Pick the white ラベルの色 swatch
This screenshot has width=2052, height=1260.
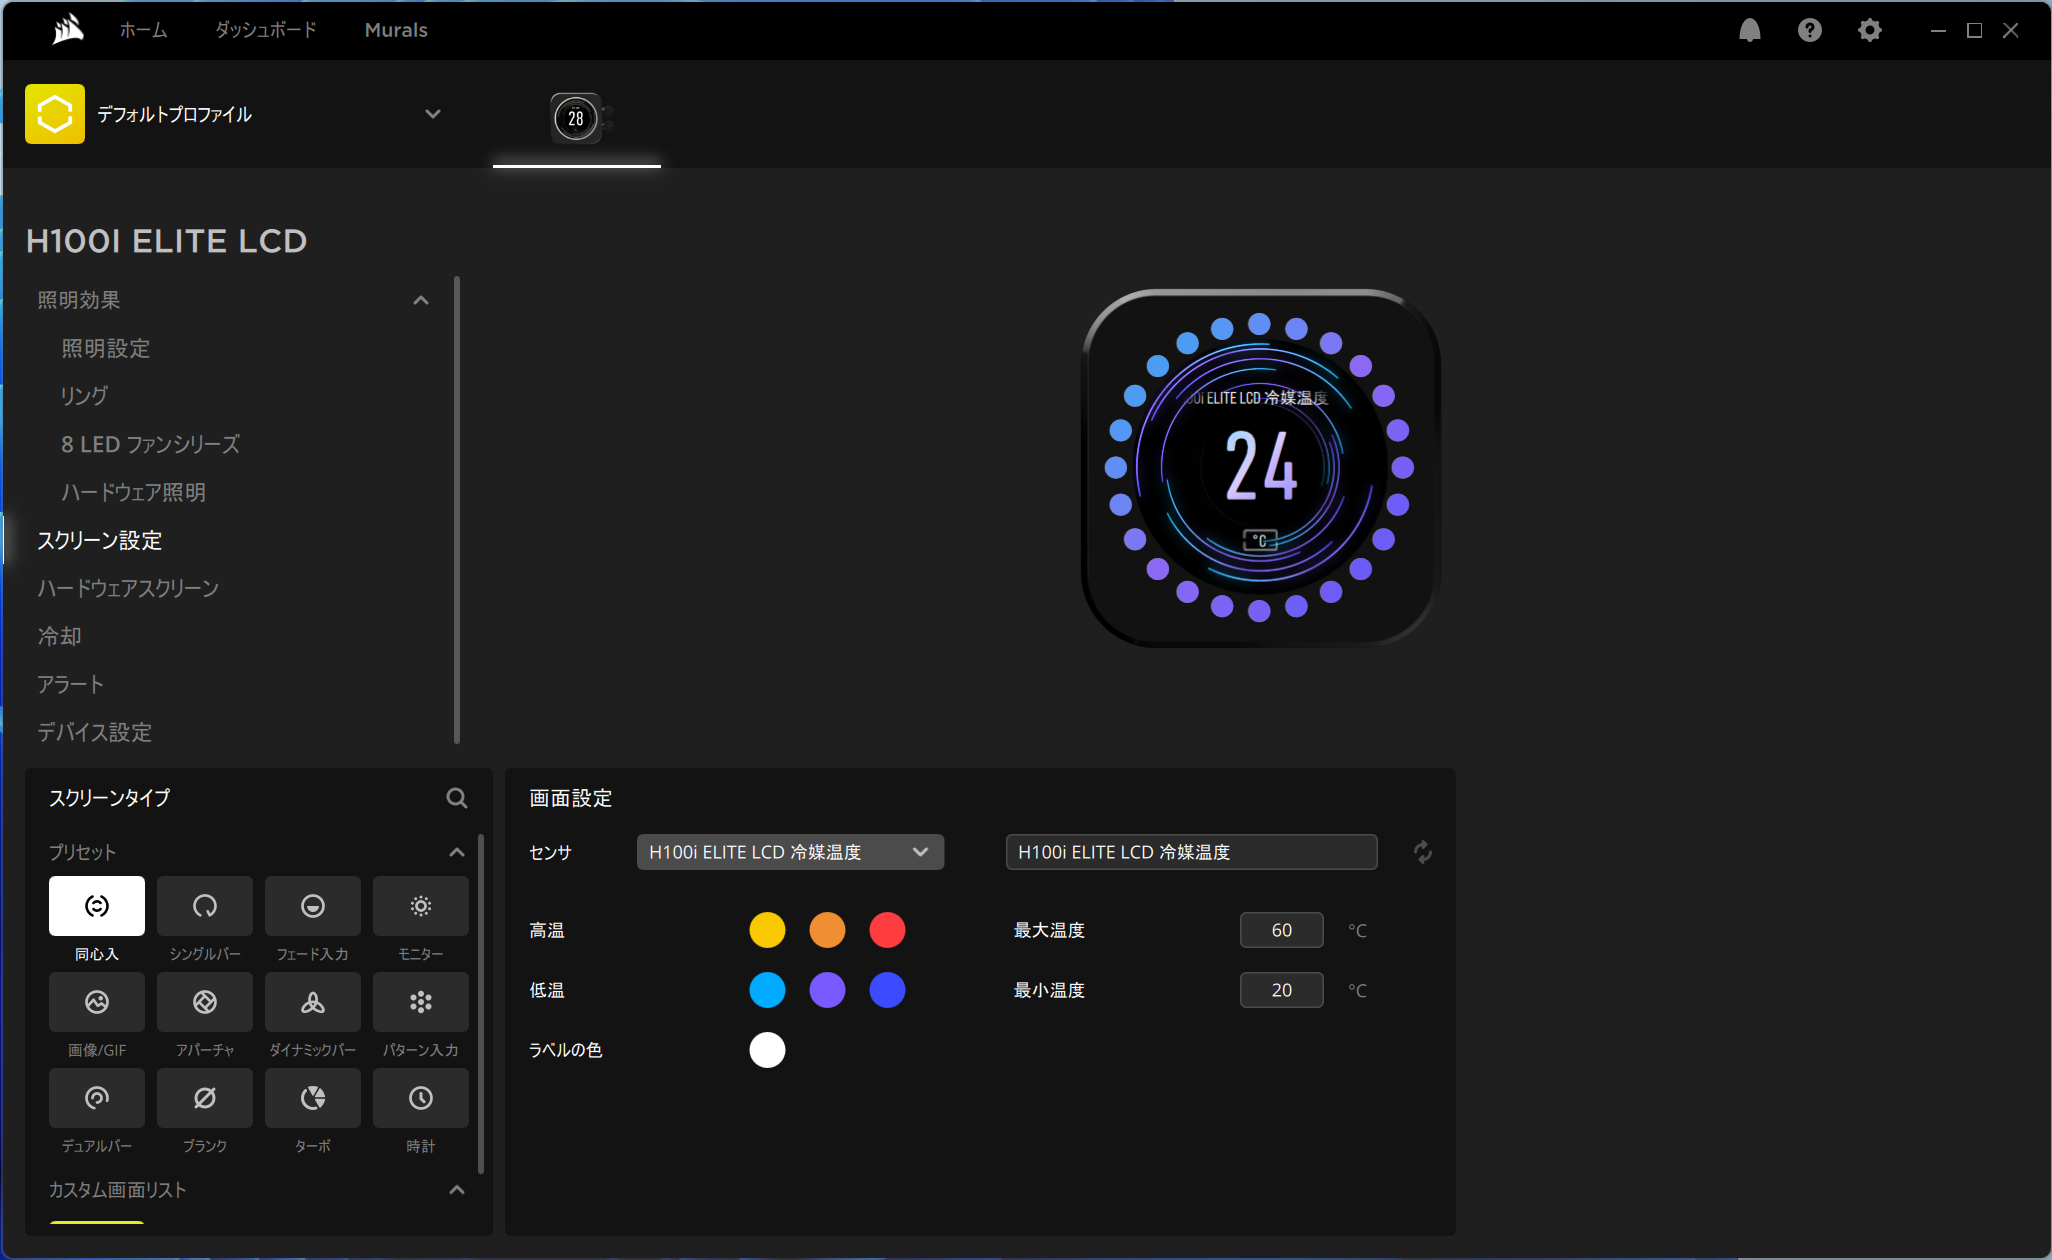(767, 1050)
